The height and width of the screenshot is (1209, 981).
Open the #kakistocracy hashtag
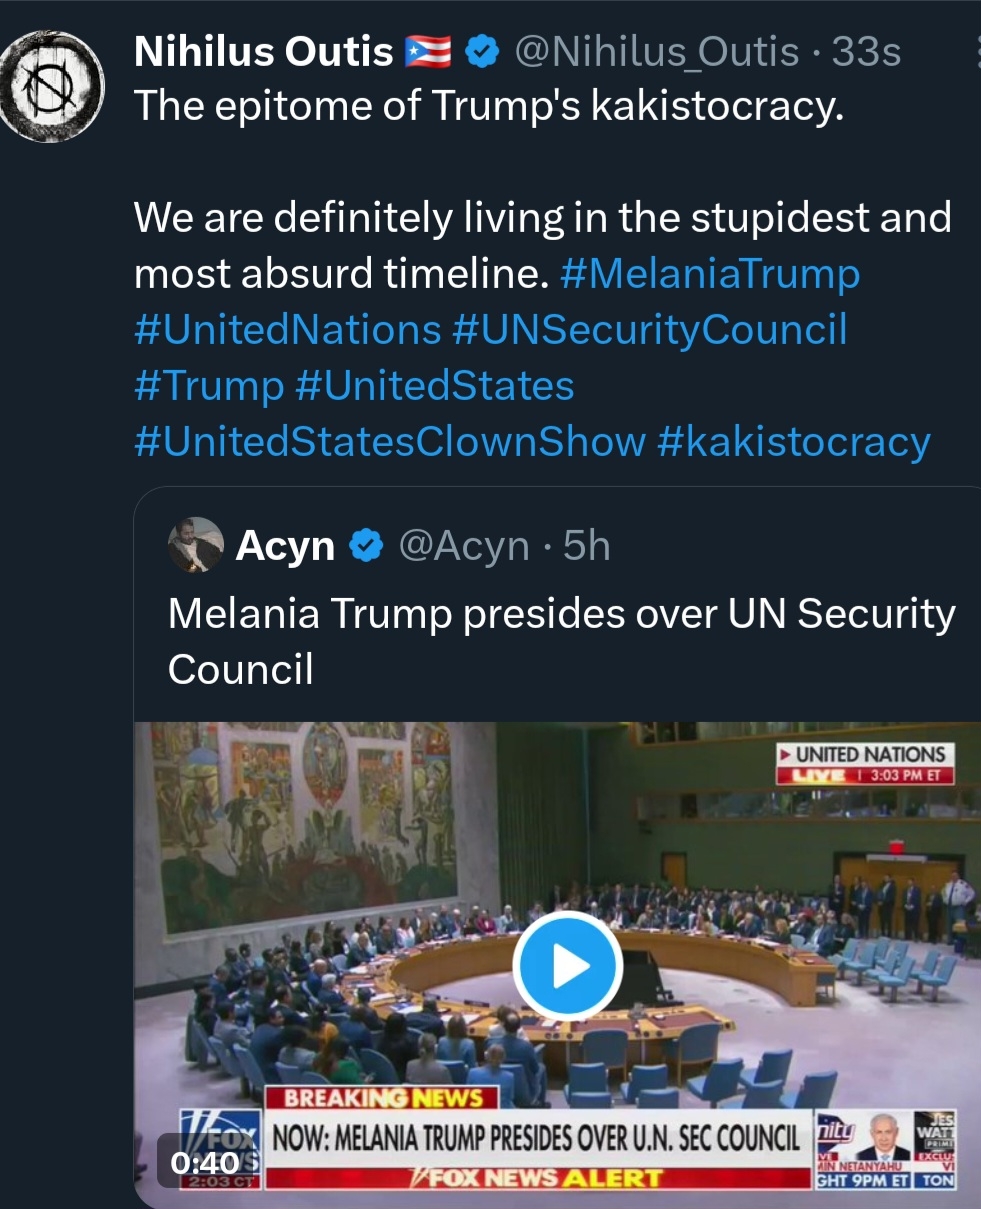[x=794, y=441]
